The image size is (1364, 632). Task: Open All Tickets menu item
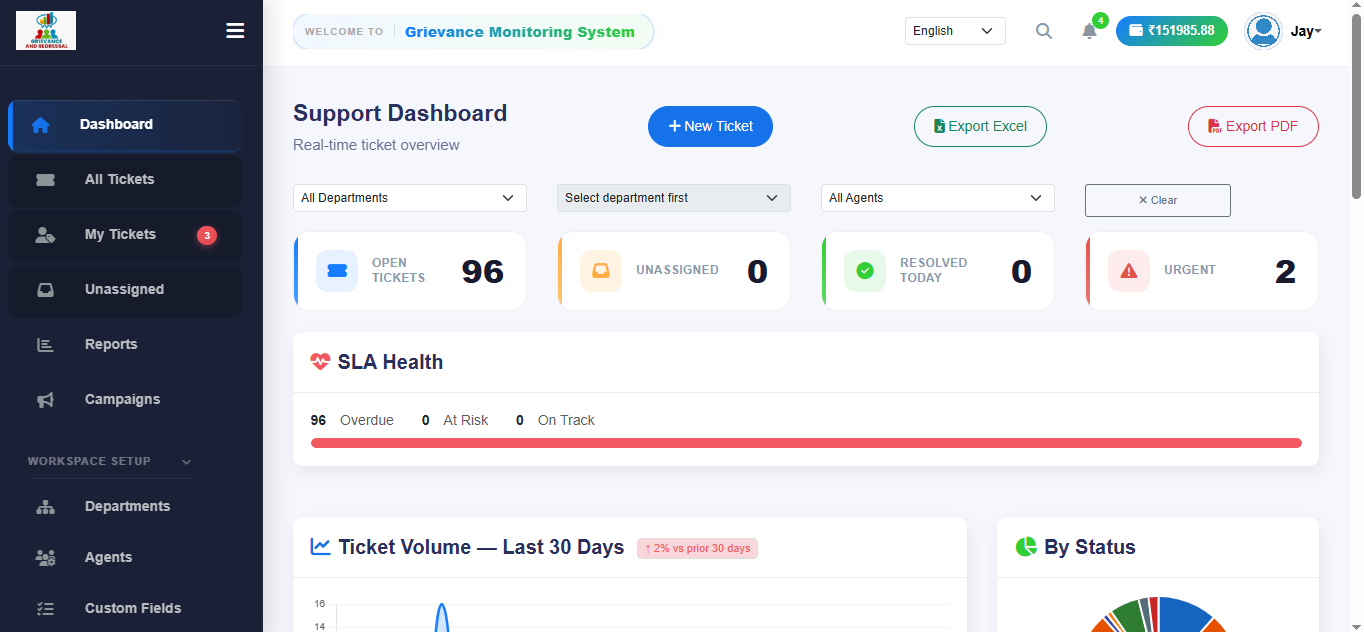[125, 181]
